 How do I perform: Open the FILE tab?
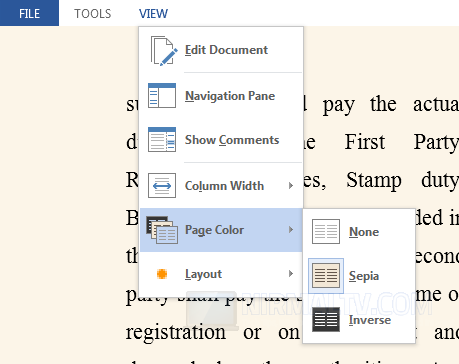tap(29, 13)
